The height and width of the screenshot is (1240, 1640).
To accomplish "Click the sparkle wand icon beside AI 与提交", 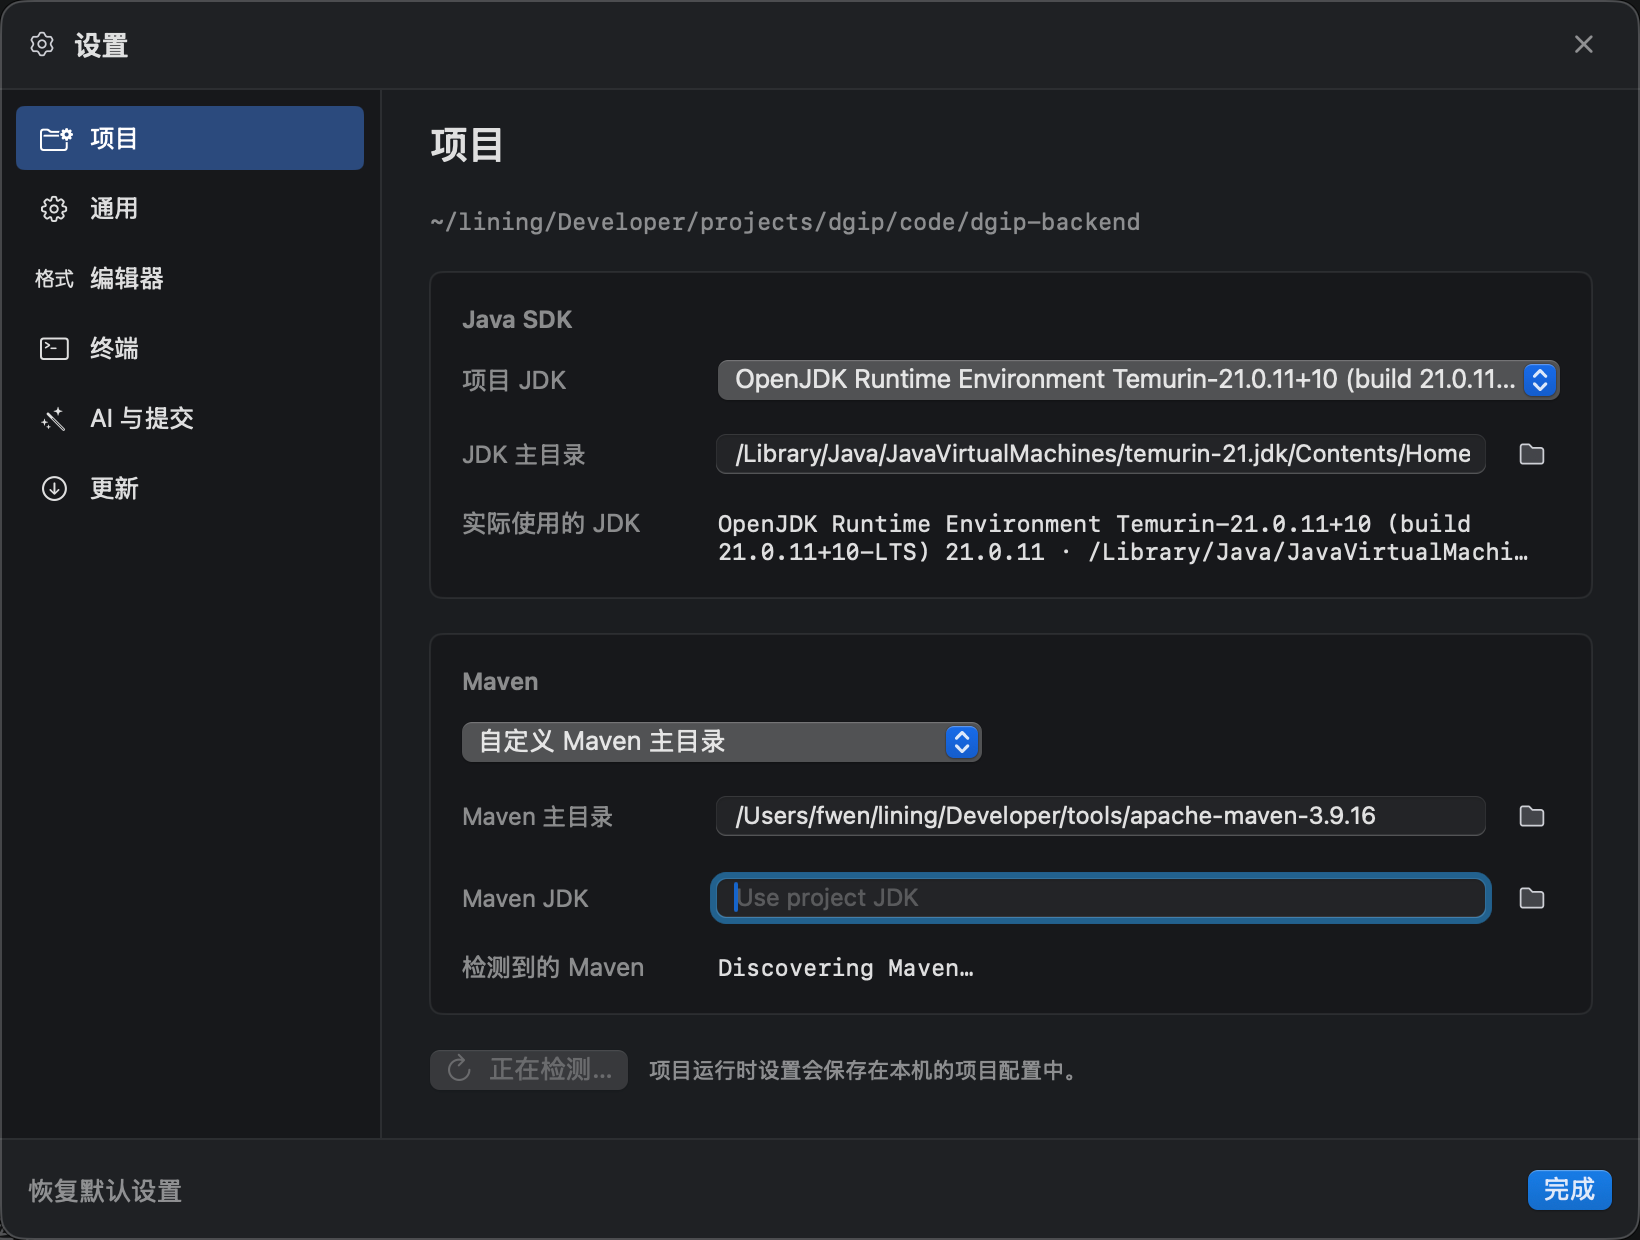I will point(54,419).
